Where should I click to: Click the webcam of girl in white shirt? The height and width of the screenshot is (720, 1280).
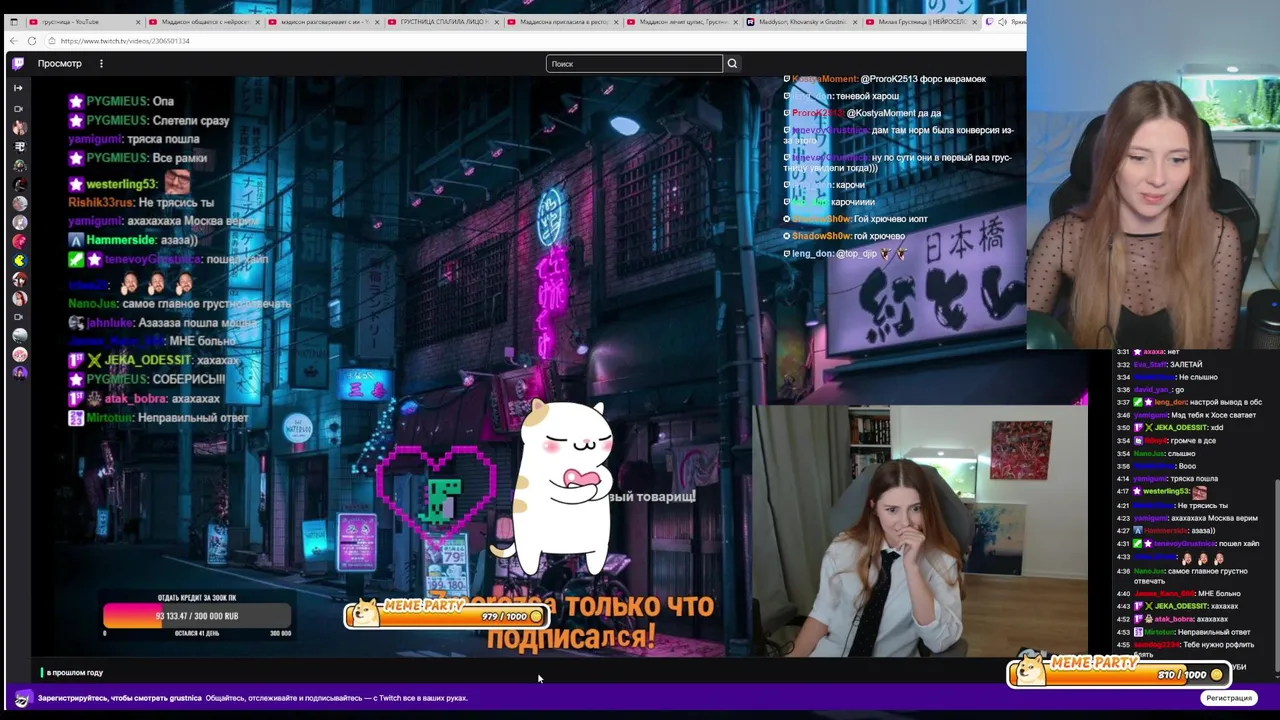[x=919, y=530]
